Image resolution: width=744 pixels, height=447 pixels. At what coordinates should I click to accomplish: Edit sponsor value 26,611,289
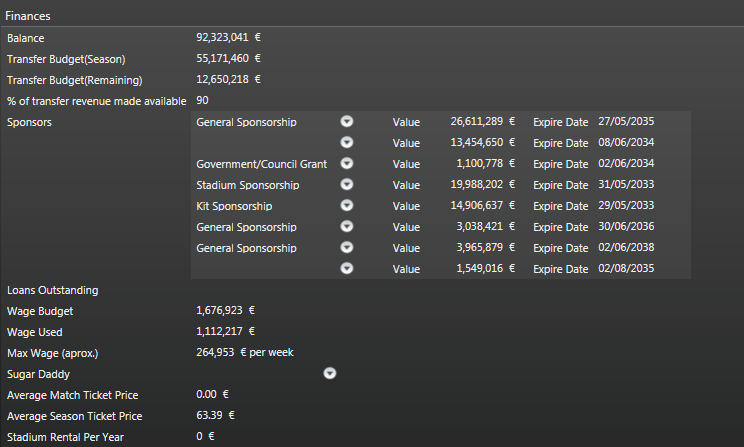tap(476, 121)
